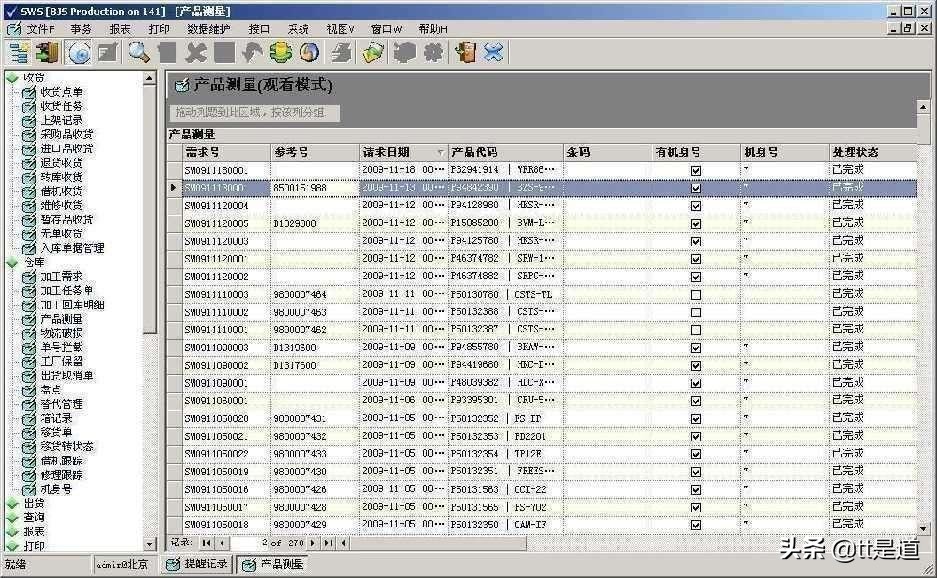Click the icon beside 移货单 in tree
This screenshot has width=937, height=578.
[x=29, y=432]
